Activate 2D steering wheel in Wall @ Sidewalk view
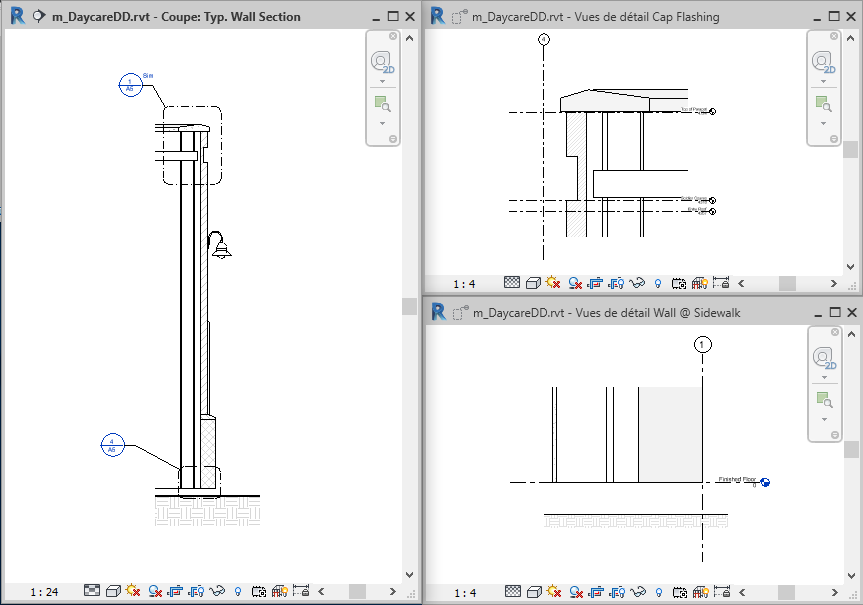 point(824,358)
